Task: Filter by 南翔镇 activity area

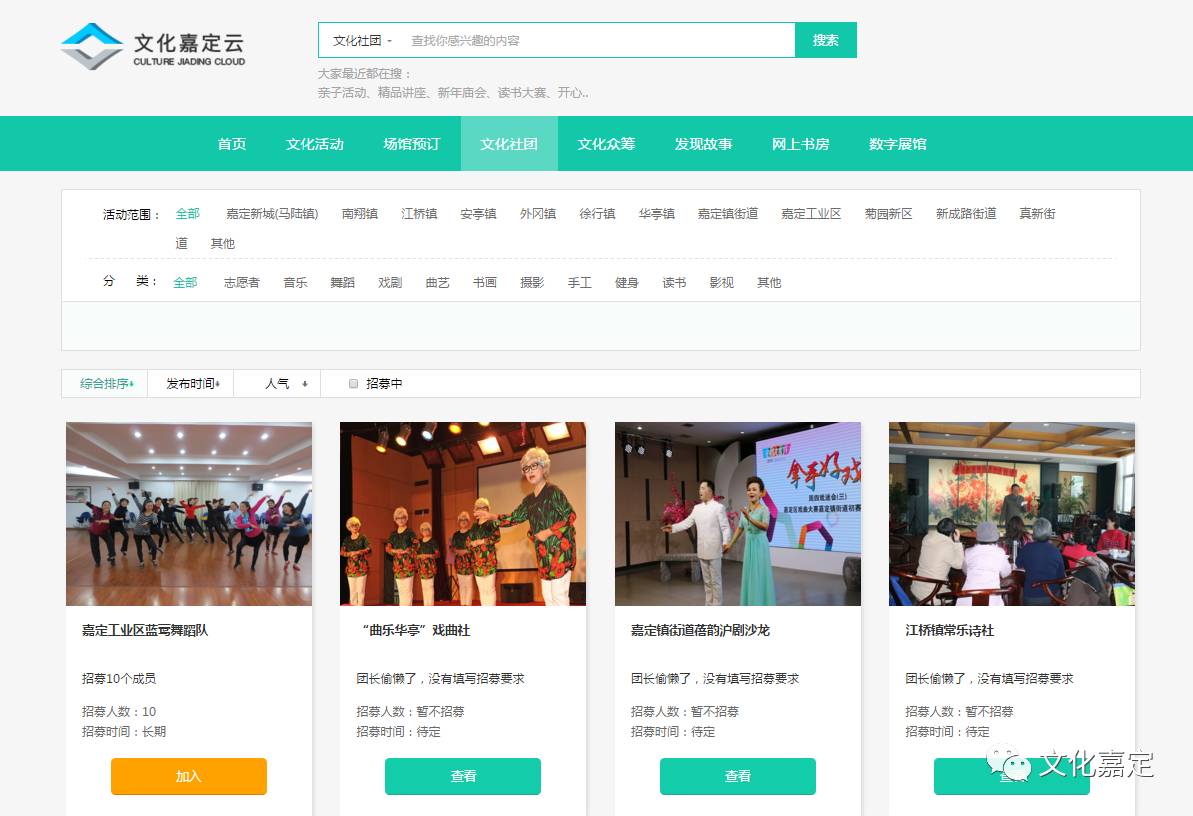Action: click(x=359, y=214)
